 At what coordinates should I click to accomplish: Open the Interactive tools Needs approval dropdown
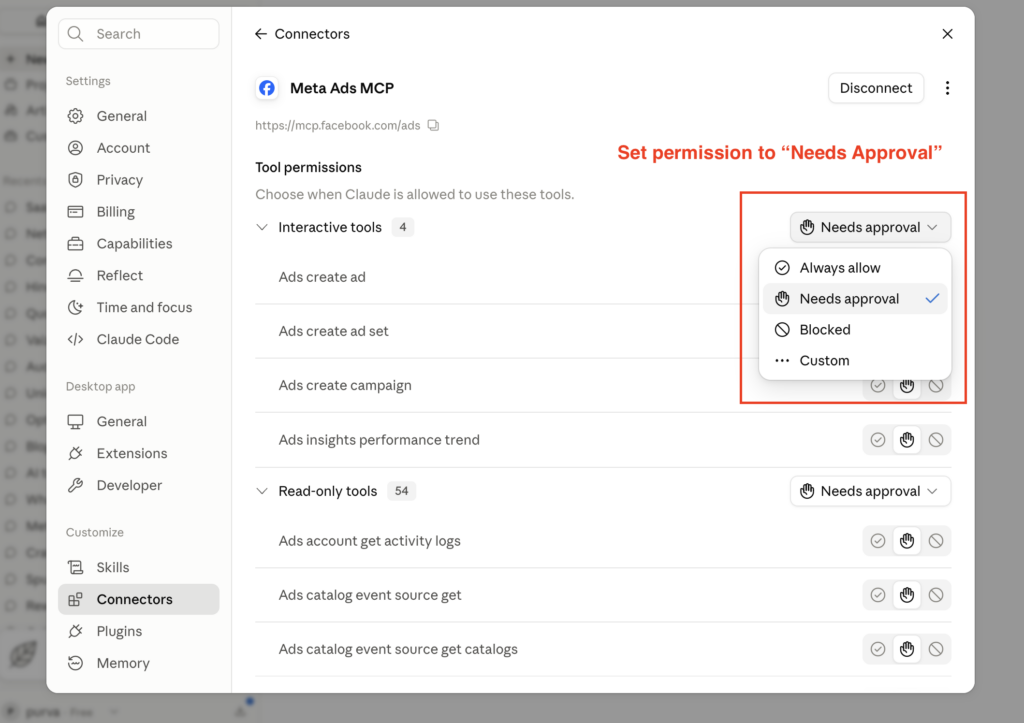click(x=870, y=227)
